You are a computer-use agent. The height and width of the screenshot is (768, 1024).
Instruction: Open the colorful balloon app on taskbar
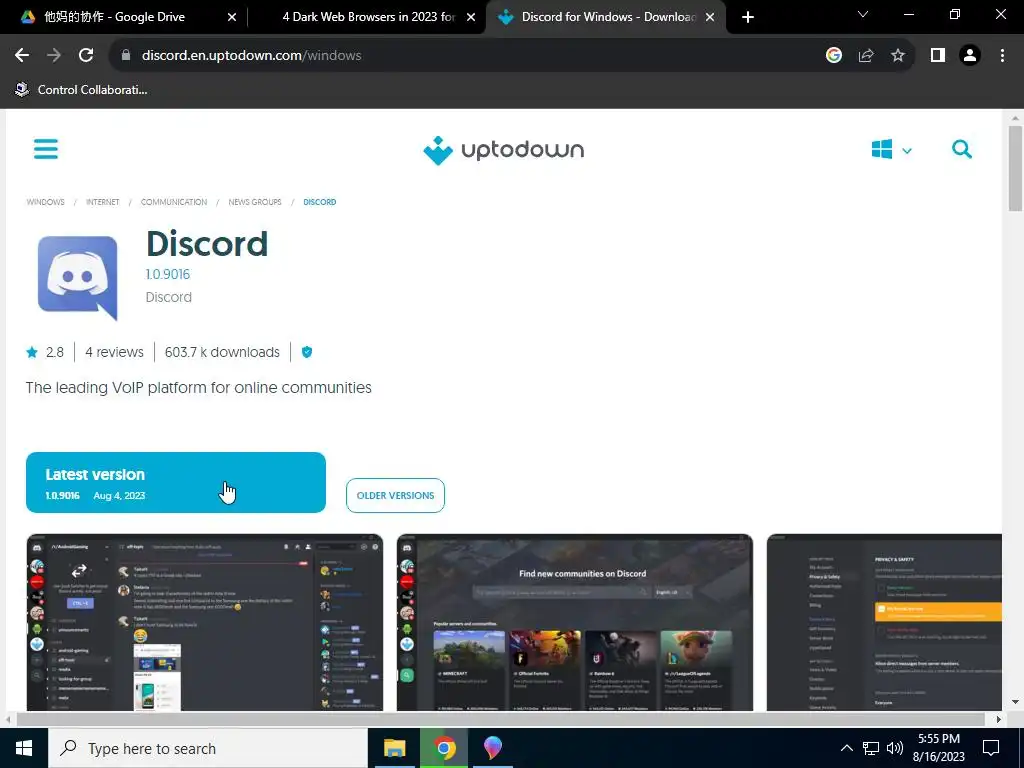coord(493,748)
